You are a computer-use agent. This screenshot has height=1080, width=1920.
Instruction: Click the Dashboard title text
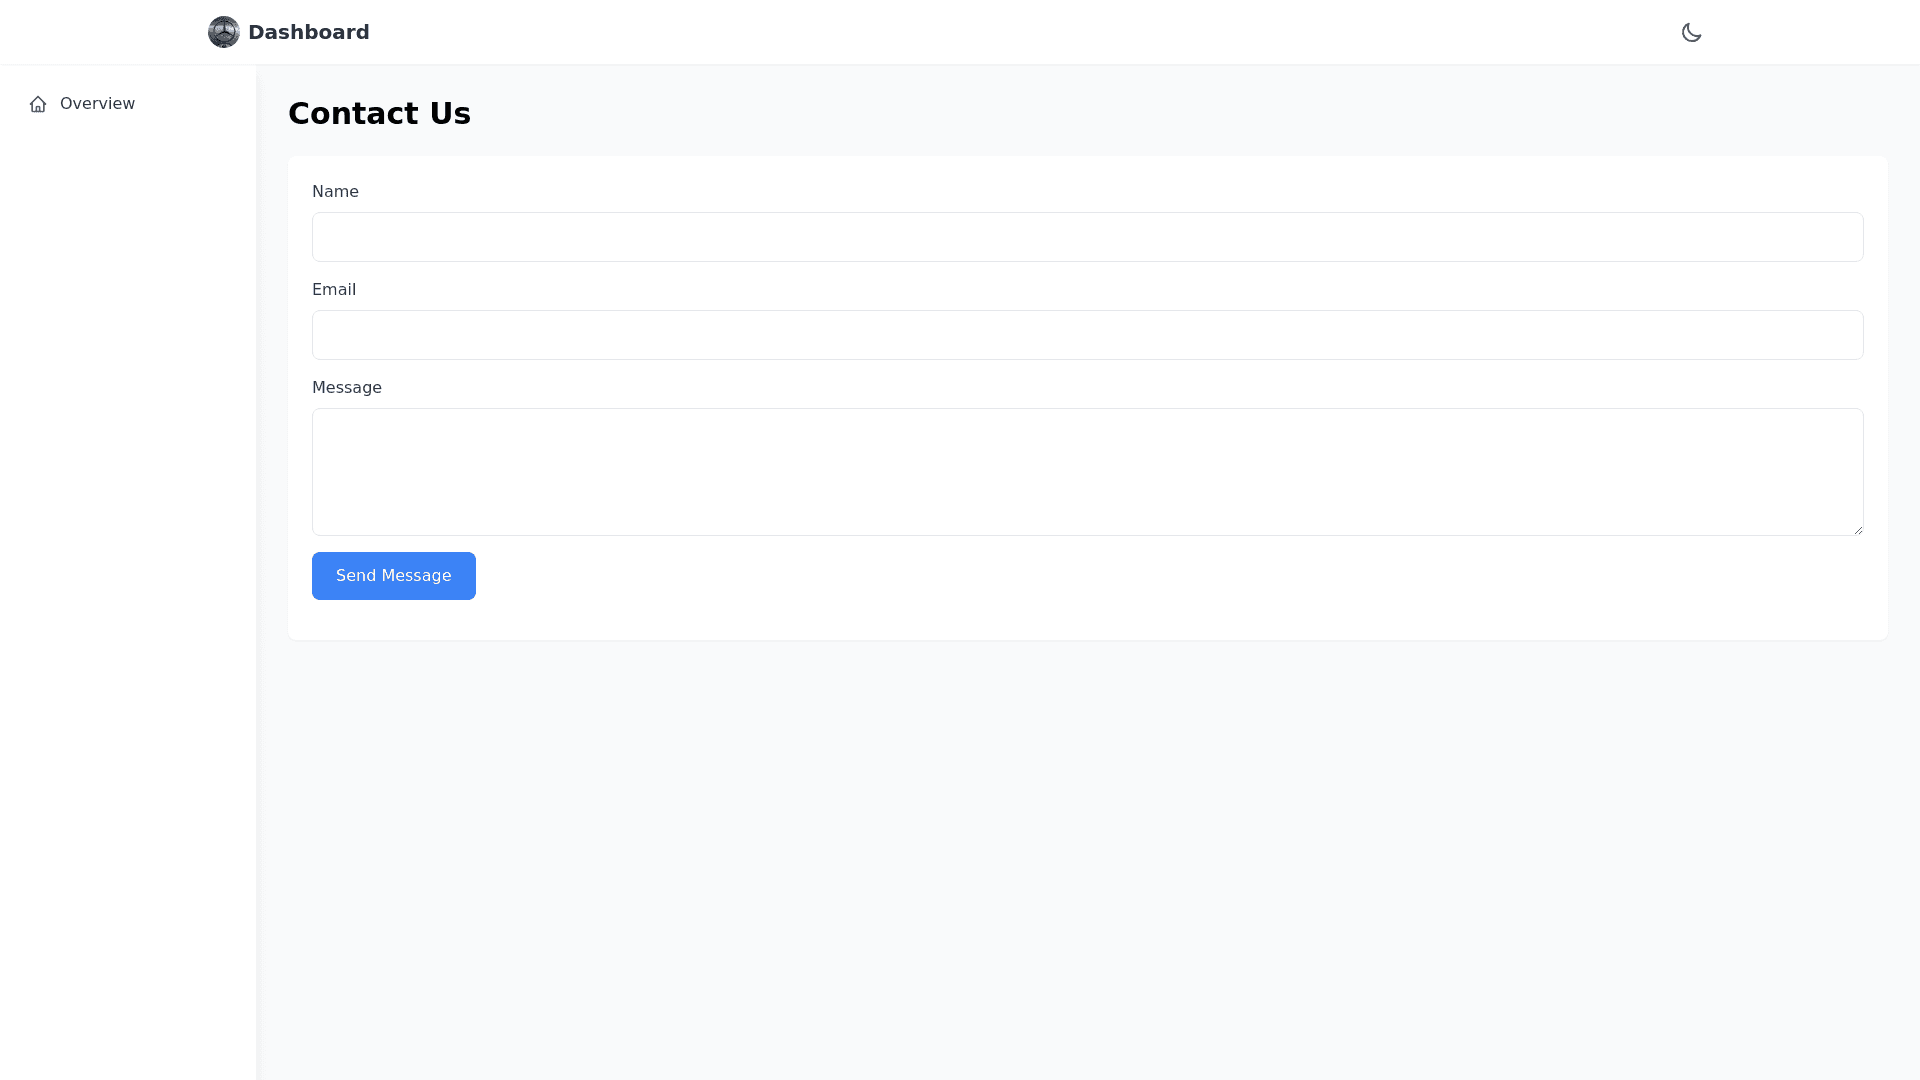point(308,32)
